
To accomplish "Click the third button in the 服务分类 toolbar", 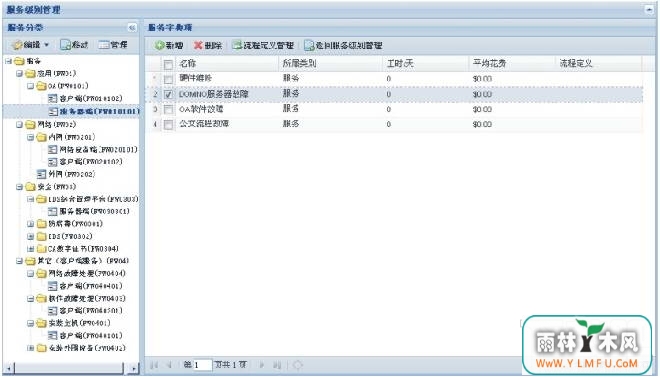I will click(x=112, y=45).
